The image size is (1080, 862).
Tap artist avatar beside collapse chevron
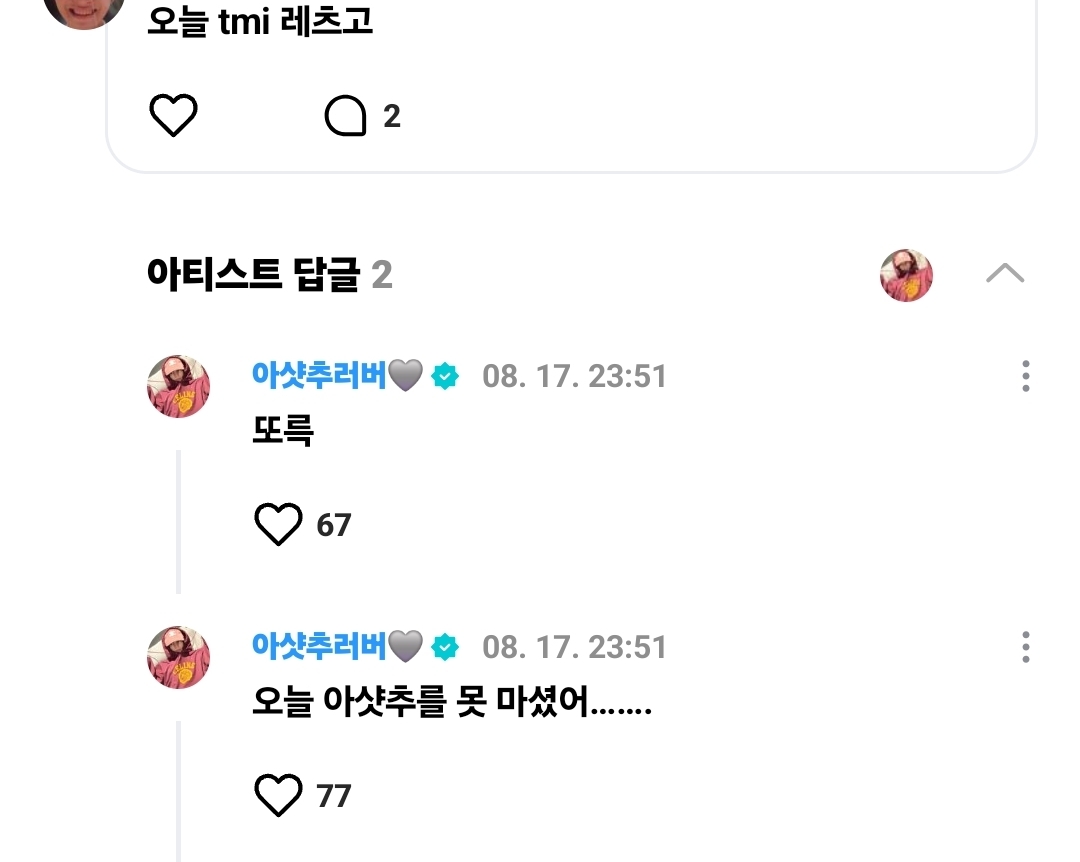click(x=906, y=275)
